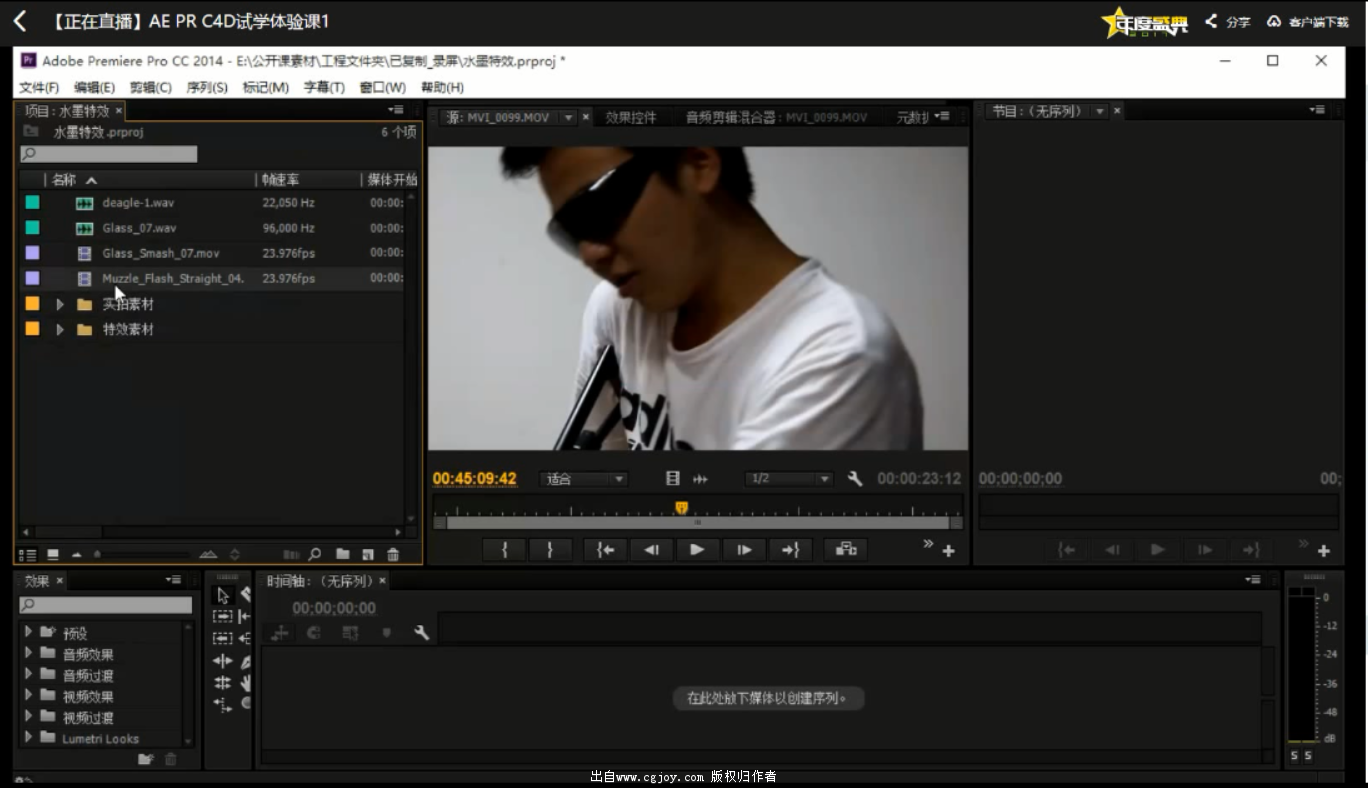Open the 标记(M) menu
This screenshot has height=788, width=1368.
pyautogui.click(x=266, y=87)
